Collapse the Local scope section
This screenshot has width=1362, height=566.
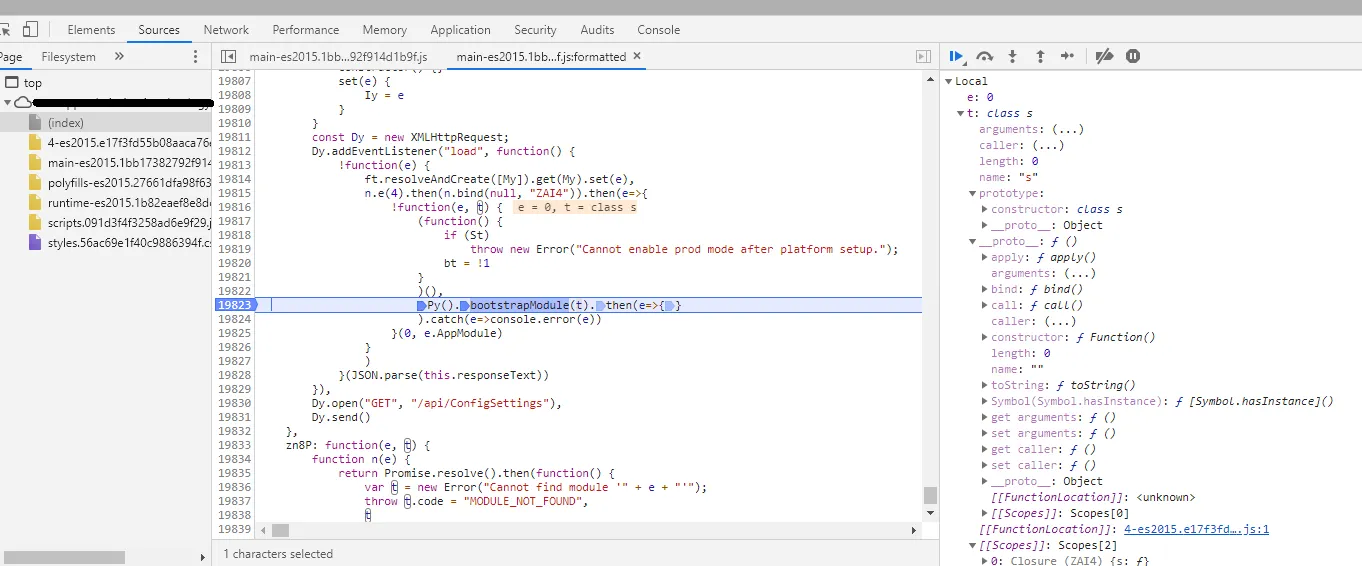[949, 81]
